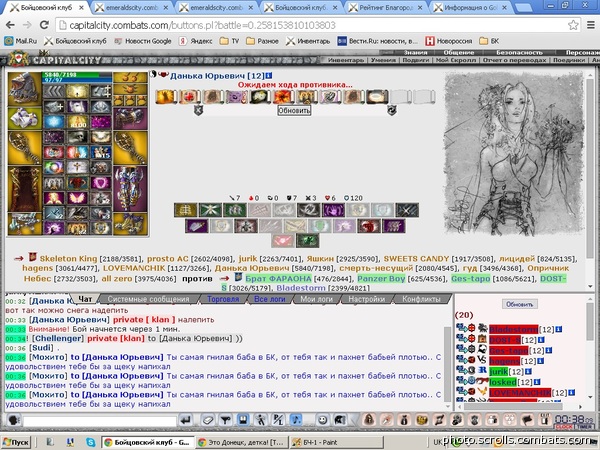The height and width of the screenshot is (450, 600).
Task: Click the info icon next to jurik in list
Action: tap(528, 371)
